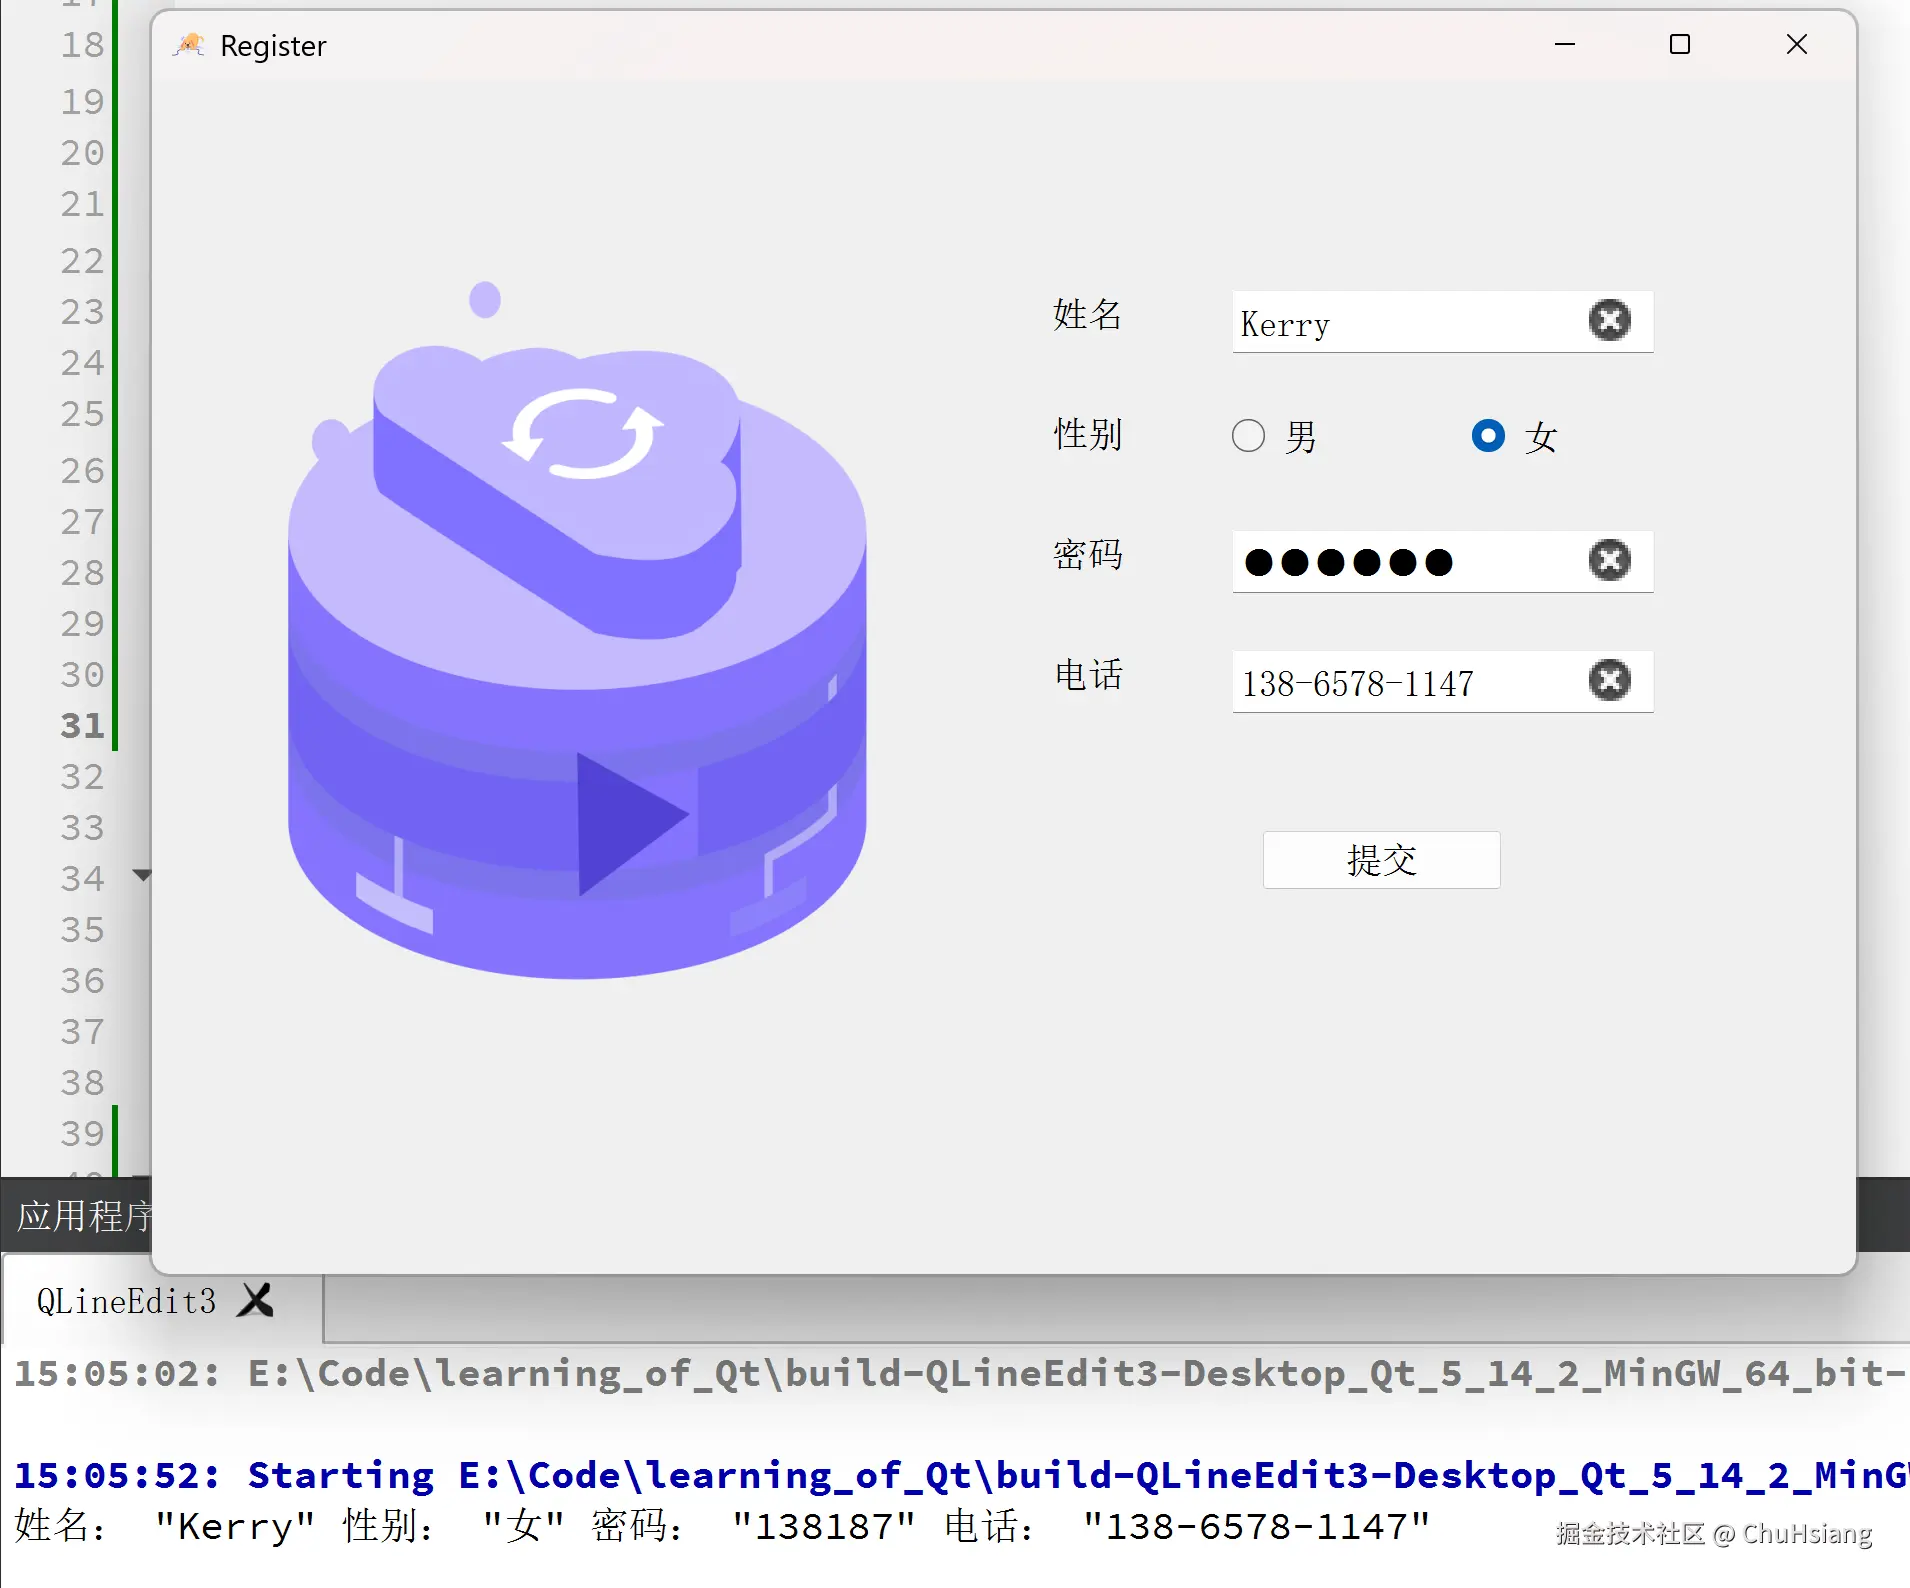Viewport: 1910px width, 1588px height.
Task: Focus the 姓名 name input field
Action: [x=1442, y=322]
